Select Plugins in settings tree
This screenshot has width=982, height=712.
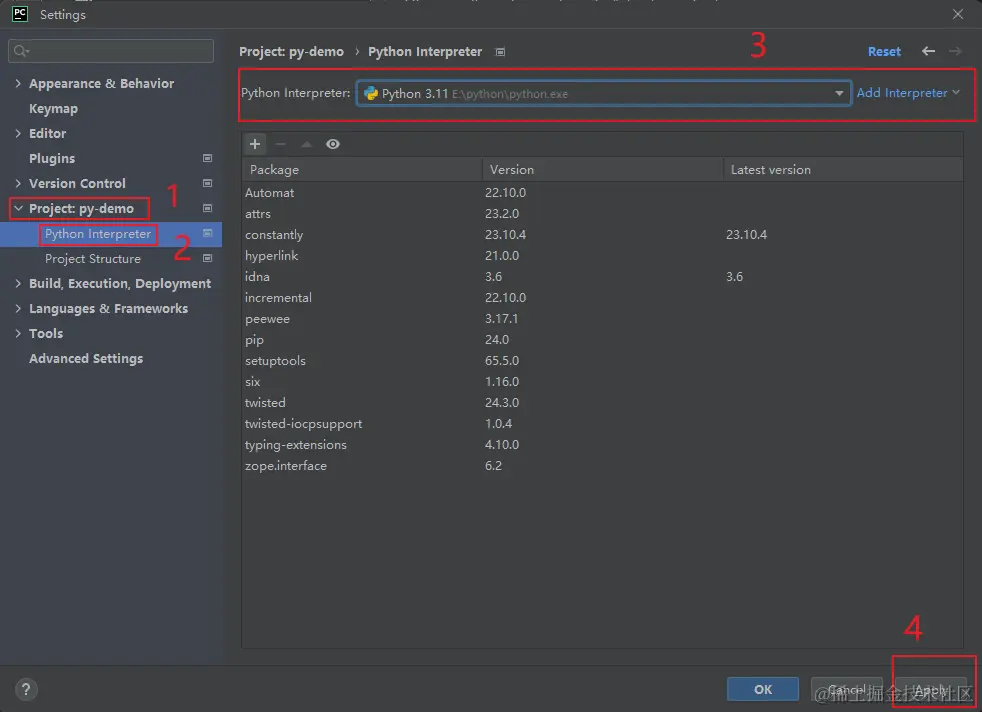point(52,158)
